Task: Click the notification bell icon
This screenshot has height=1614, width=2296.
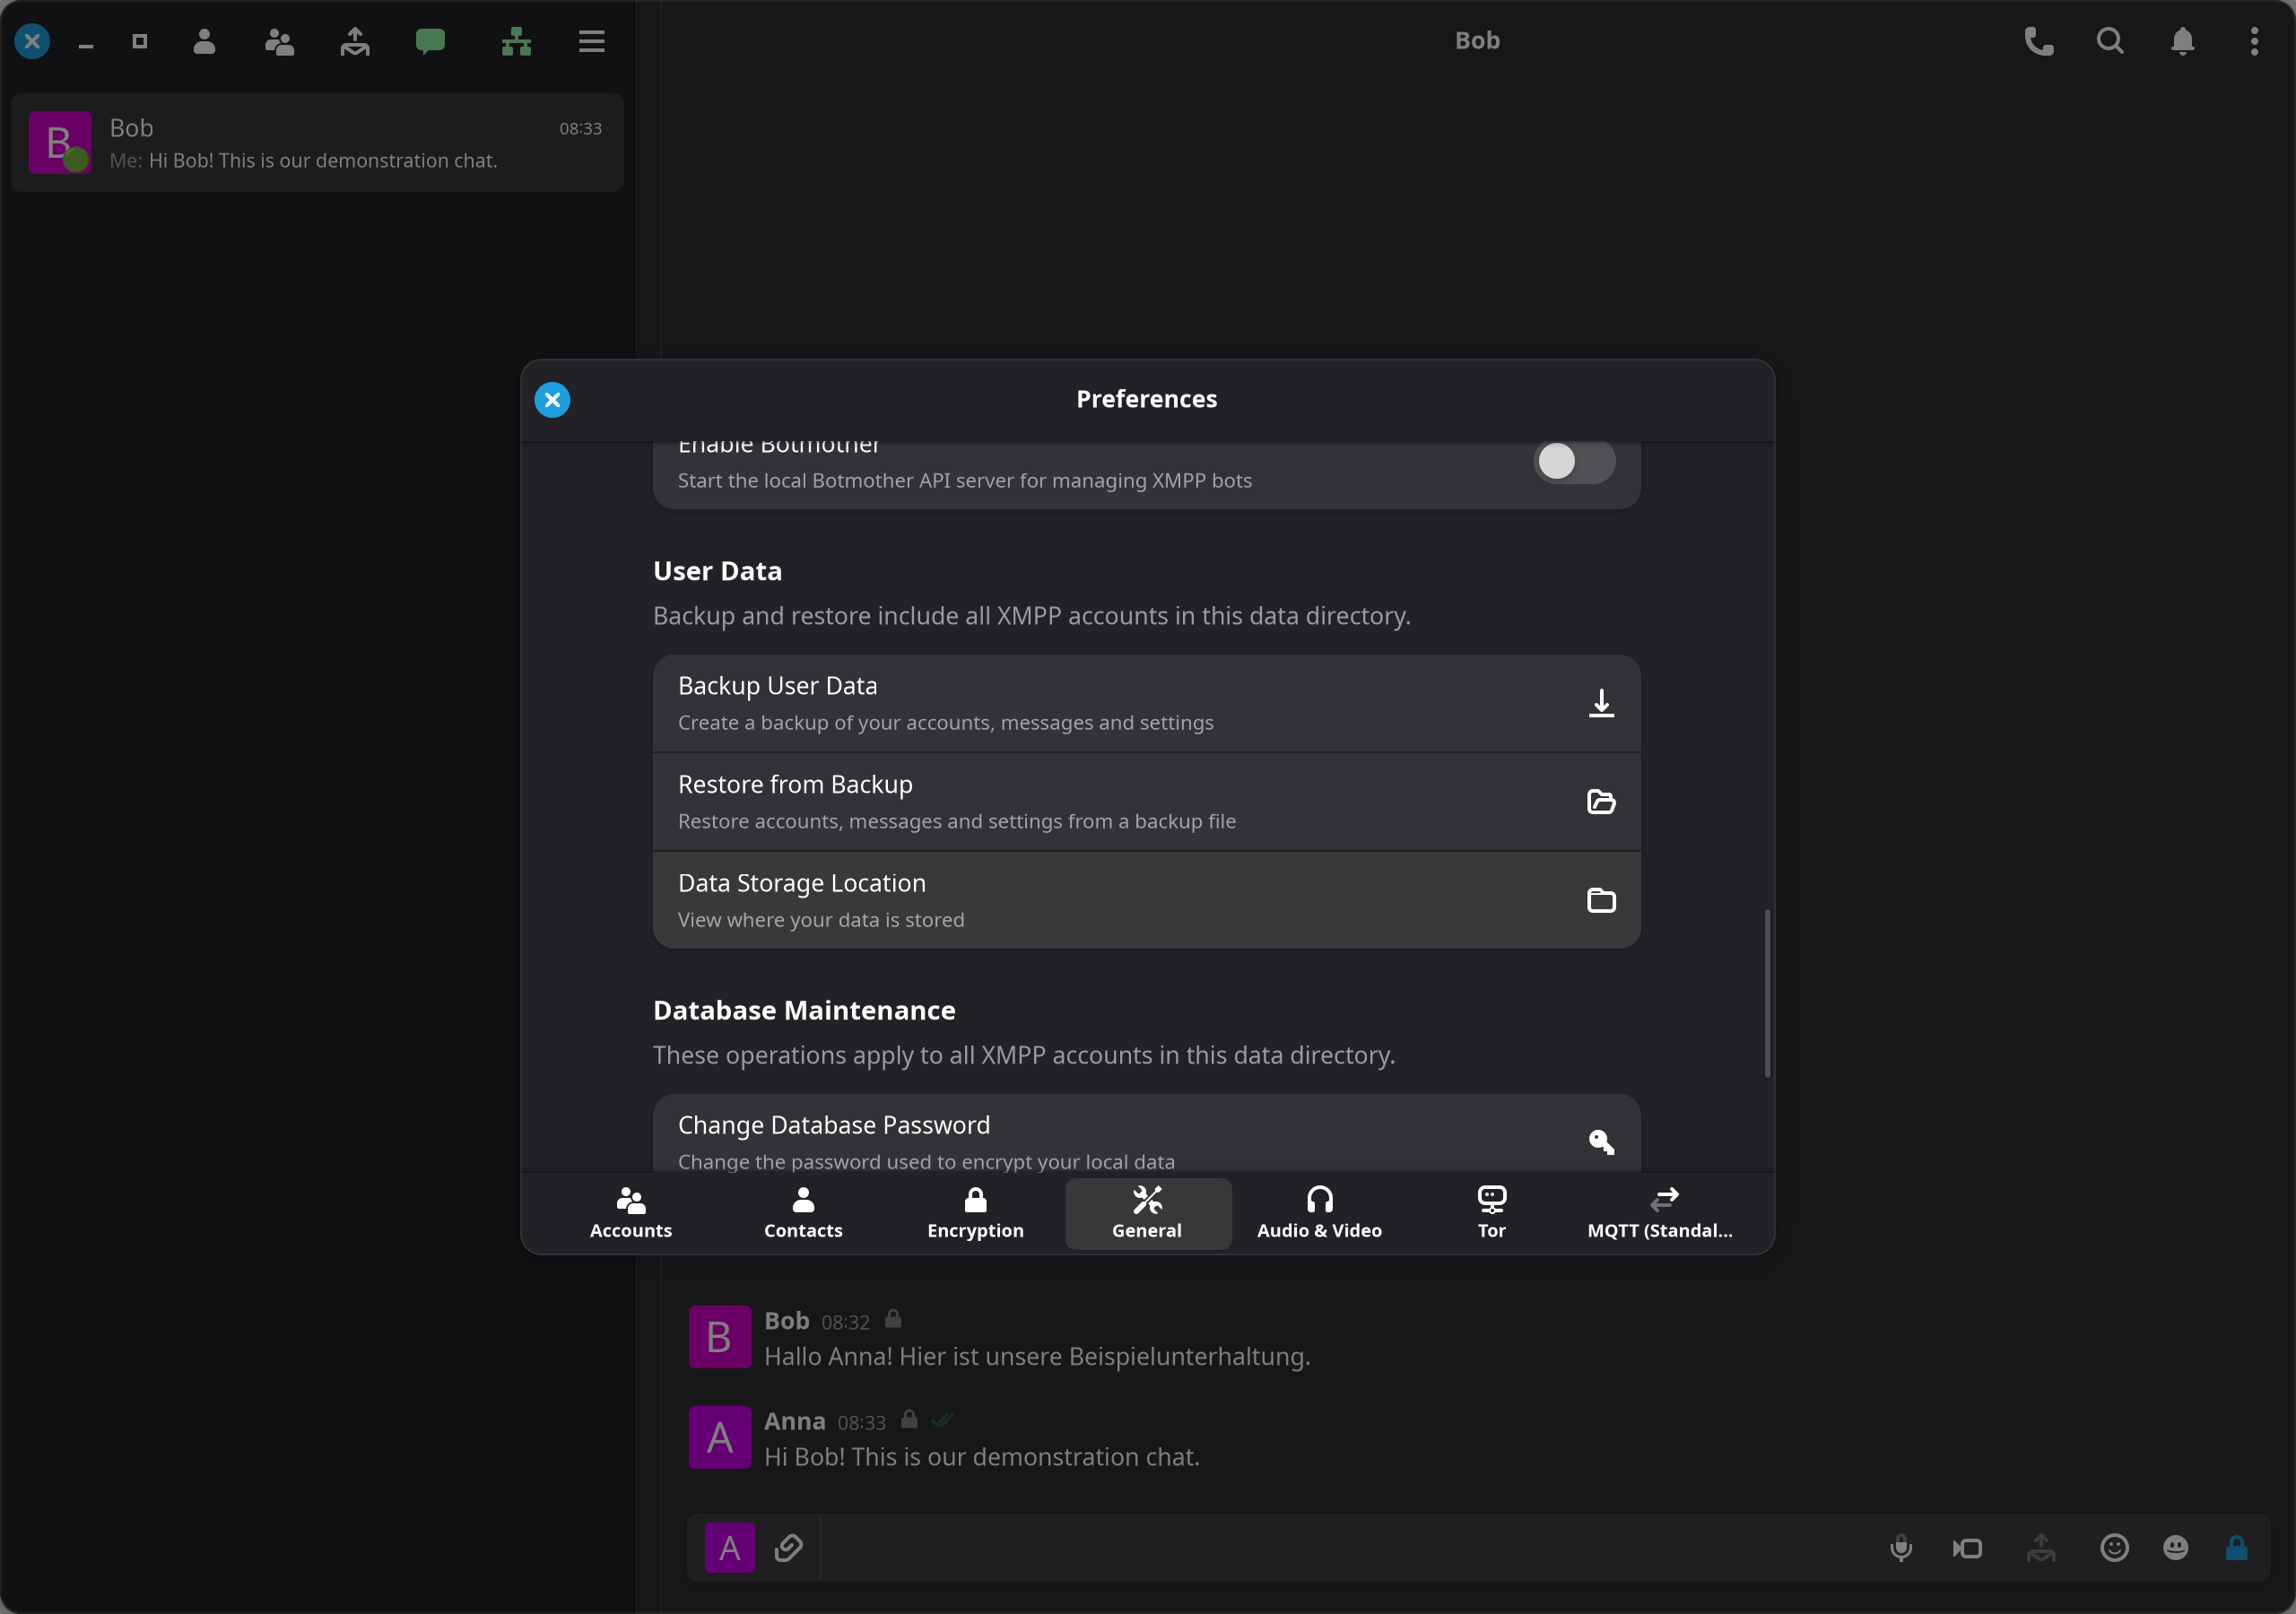Action: click(2183, 41)
